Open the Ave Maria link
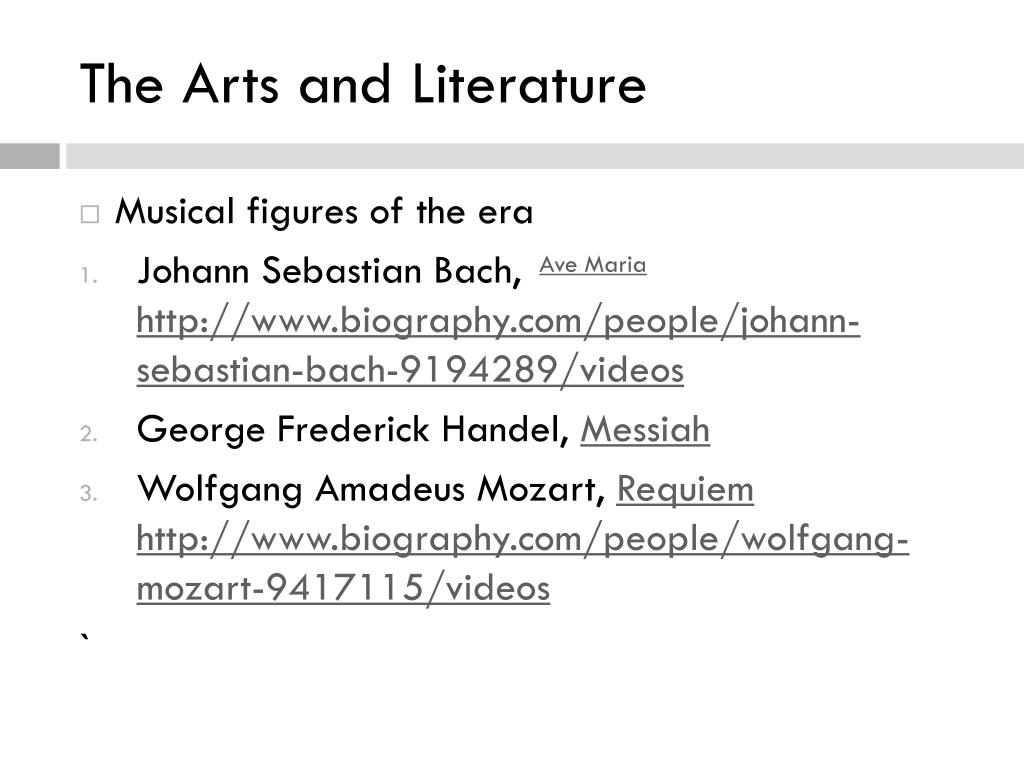The image size is (1024, 768). (592, 265)
